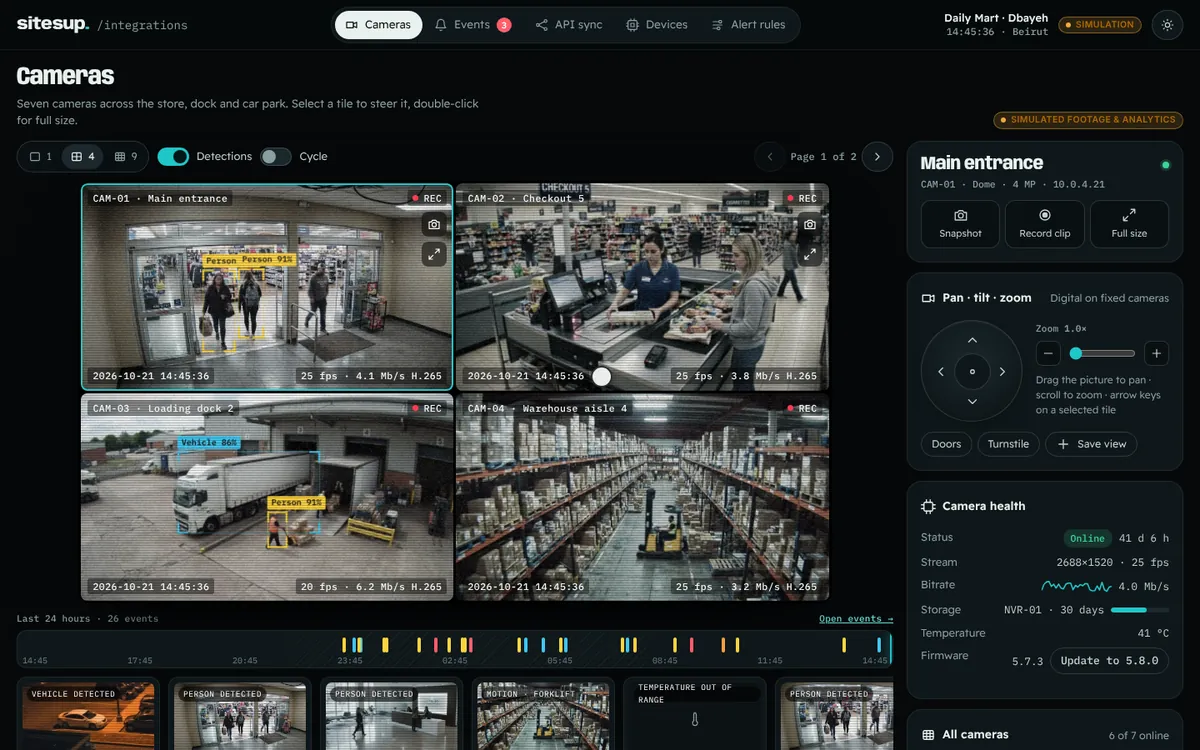Screen dimensions: 1200x750
Task: Toggle the light/dark theme sun icon
Action: [1167, 25]
